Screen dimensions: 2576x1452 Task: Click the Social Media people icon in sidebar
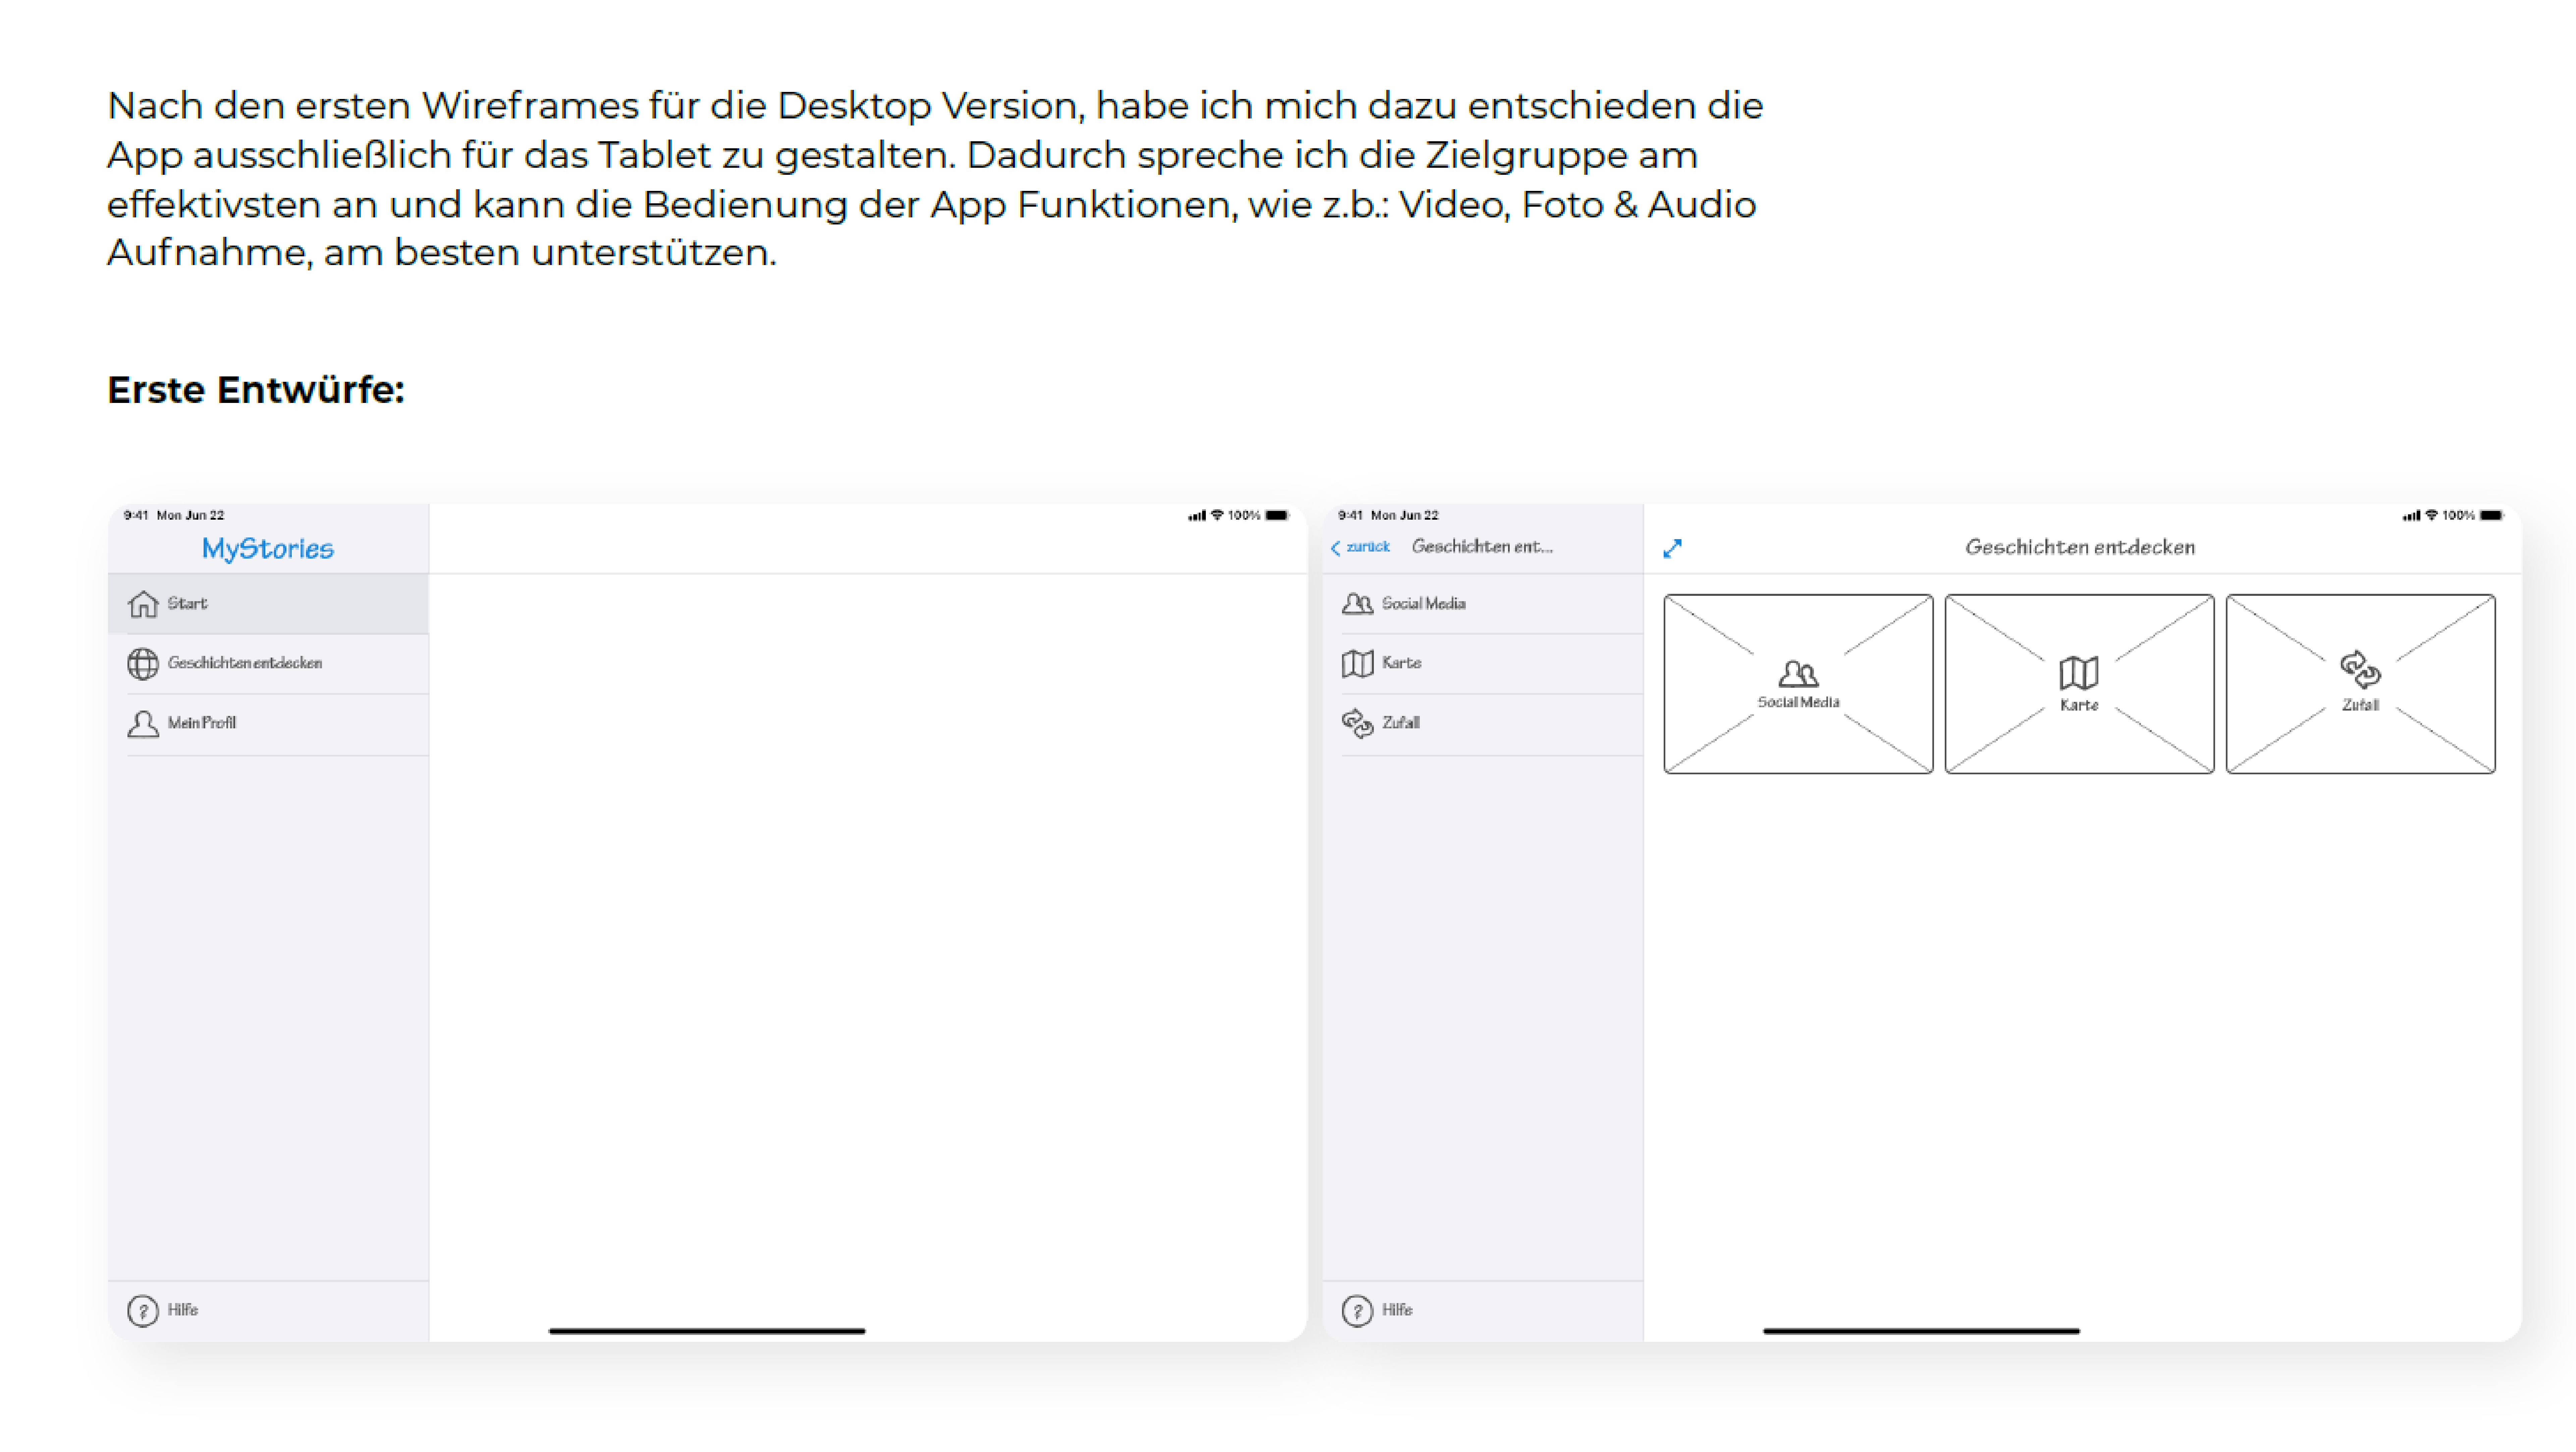click(x=1357, y=604)
